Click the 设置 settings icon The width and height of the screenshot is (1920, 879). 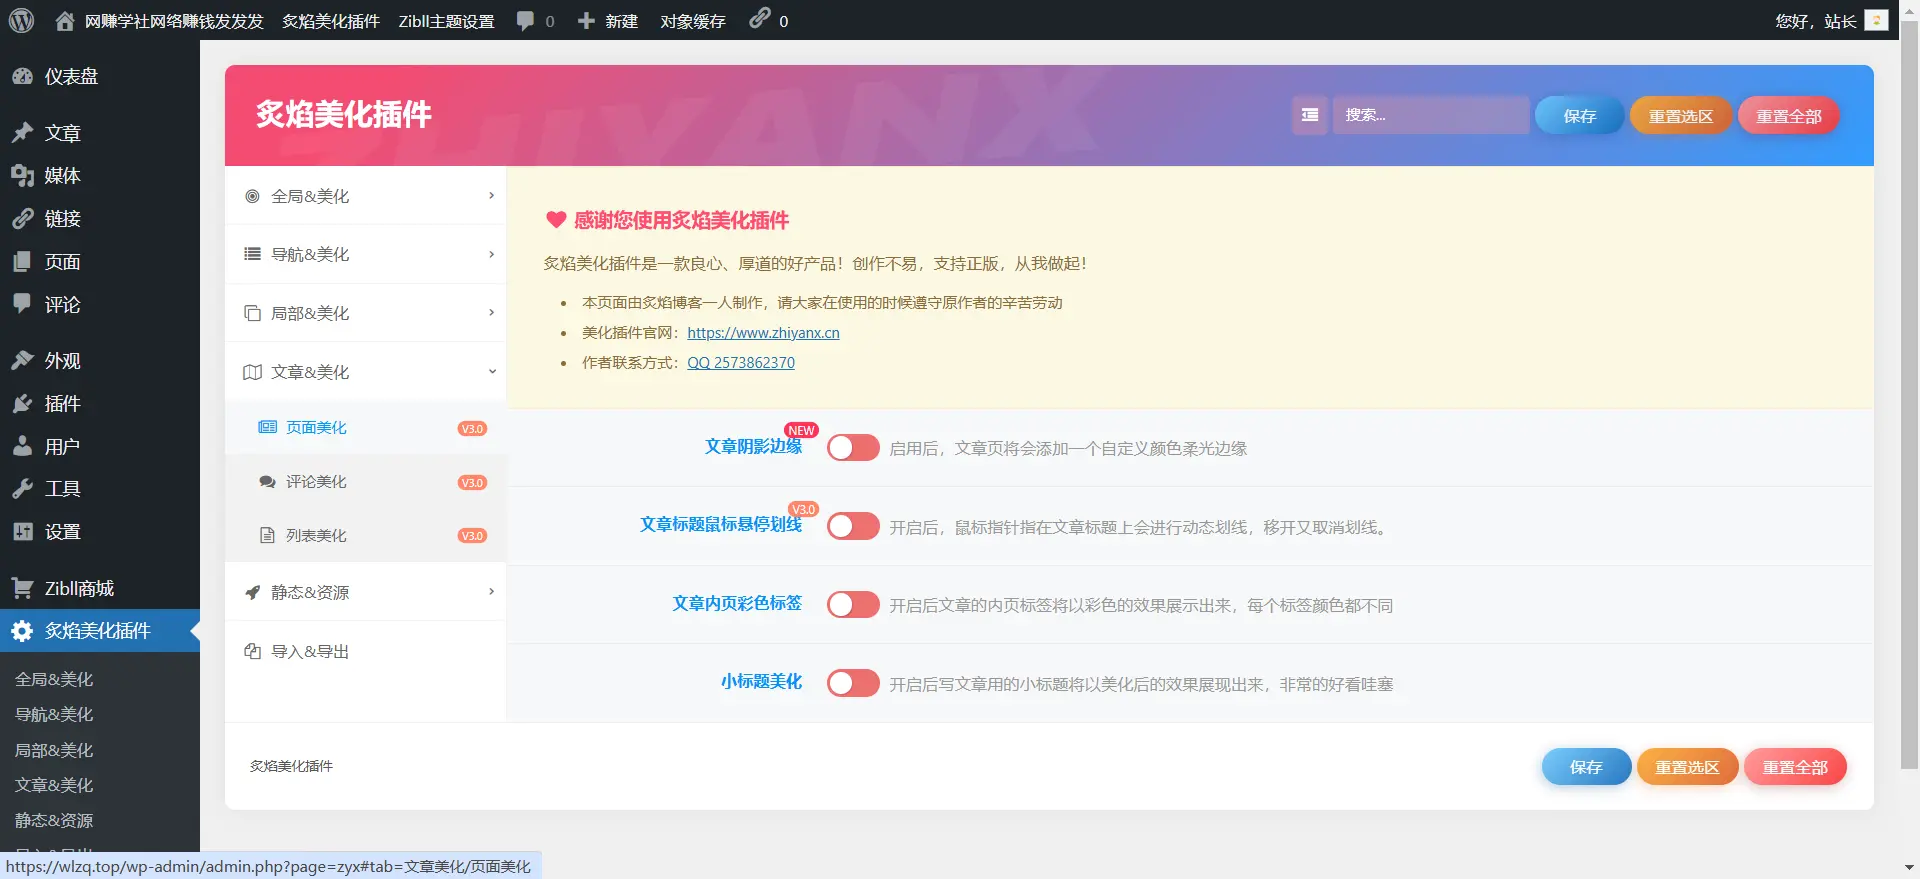click(x=23, y=531)
